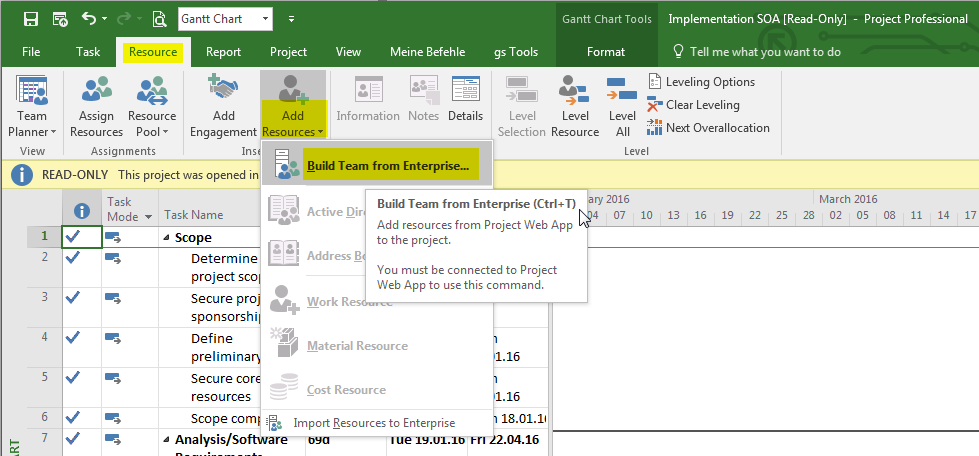Image resolution: width=979 pixels, height=456 pixels.
Task: Click the Level Selection button
Action: pos(522,106)
